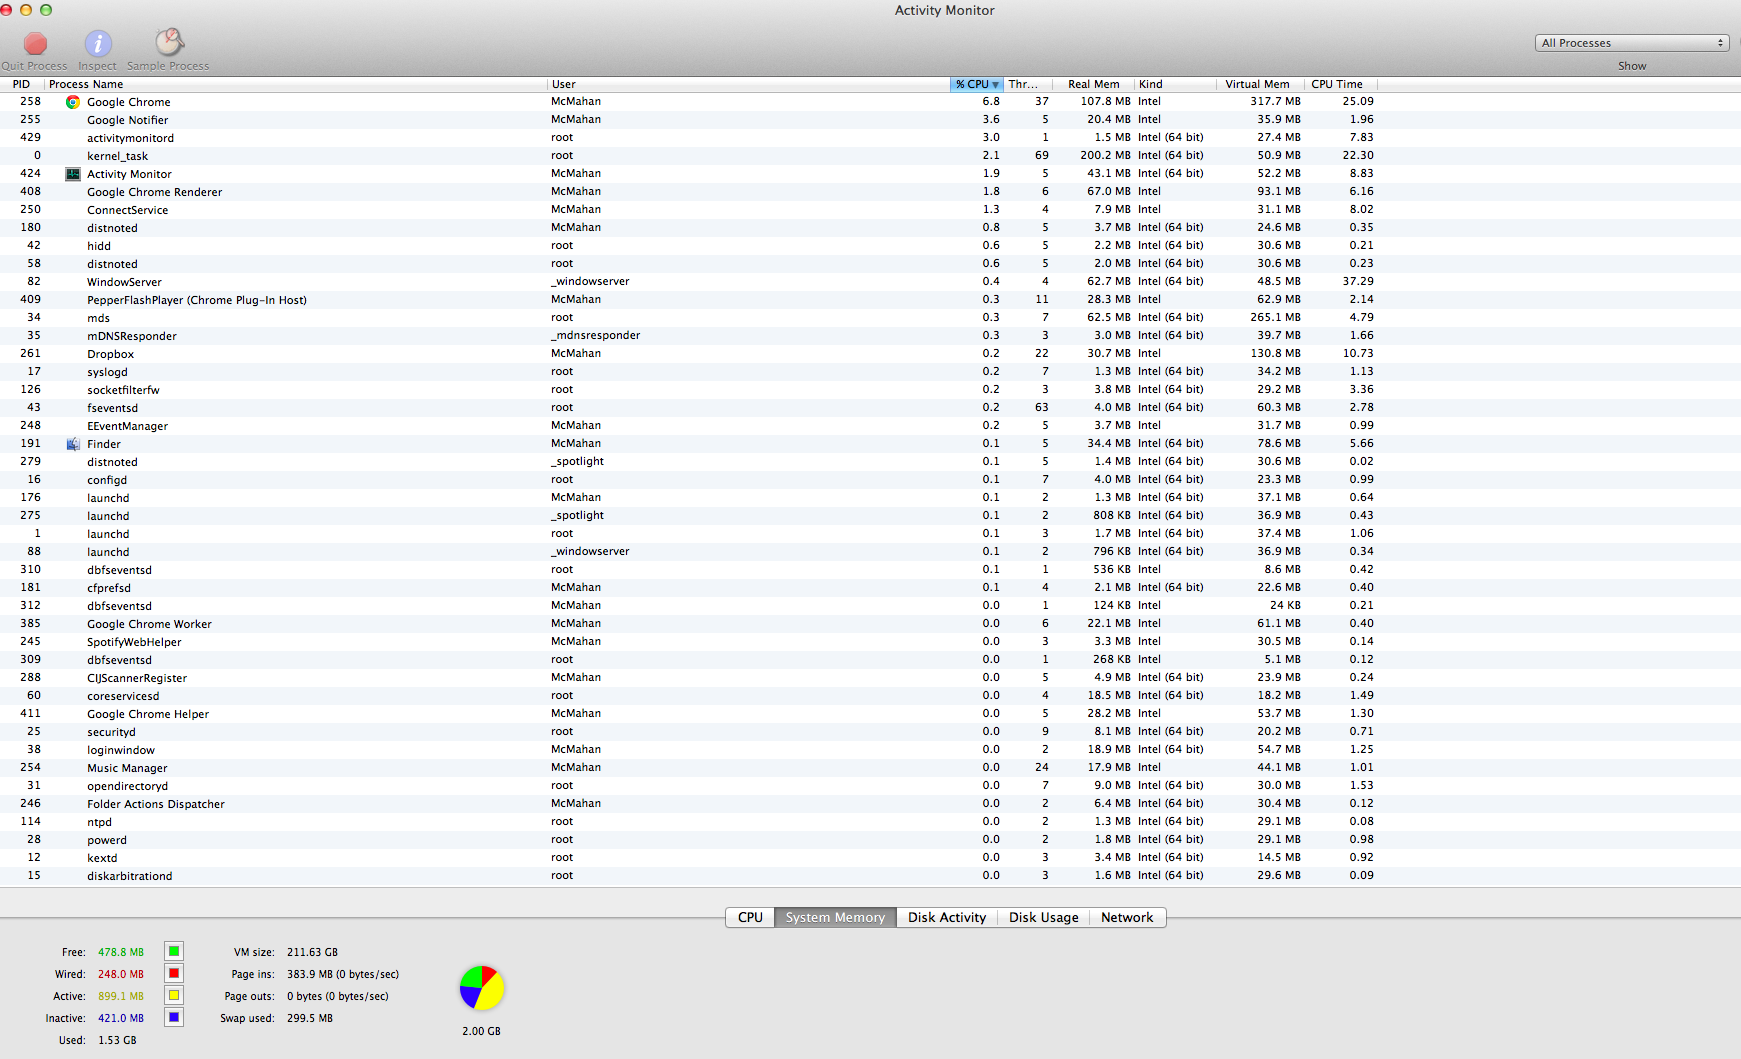The width and height of the screenshot is (1741, 1059).
Task: Click the VM size value 211.63 GB
Action: [312, 952]
